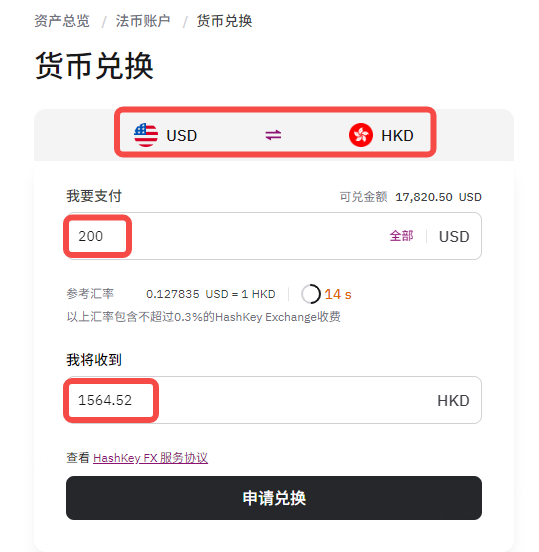Image resolution: width=539 pixels, height=552 pixels.
Task: Open the HKD target currency selector
Action: (x=381, y=135)
